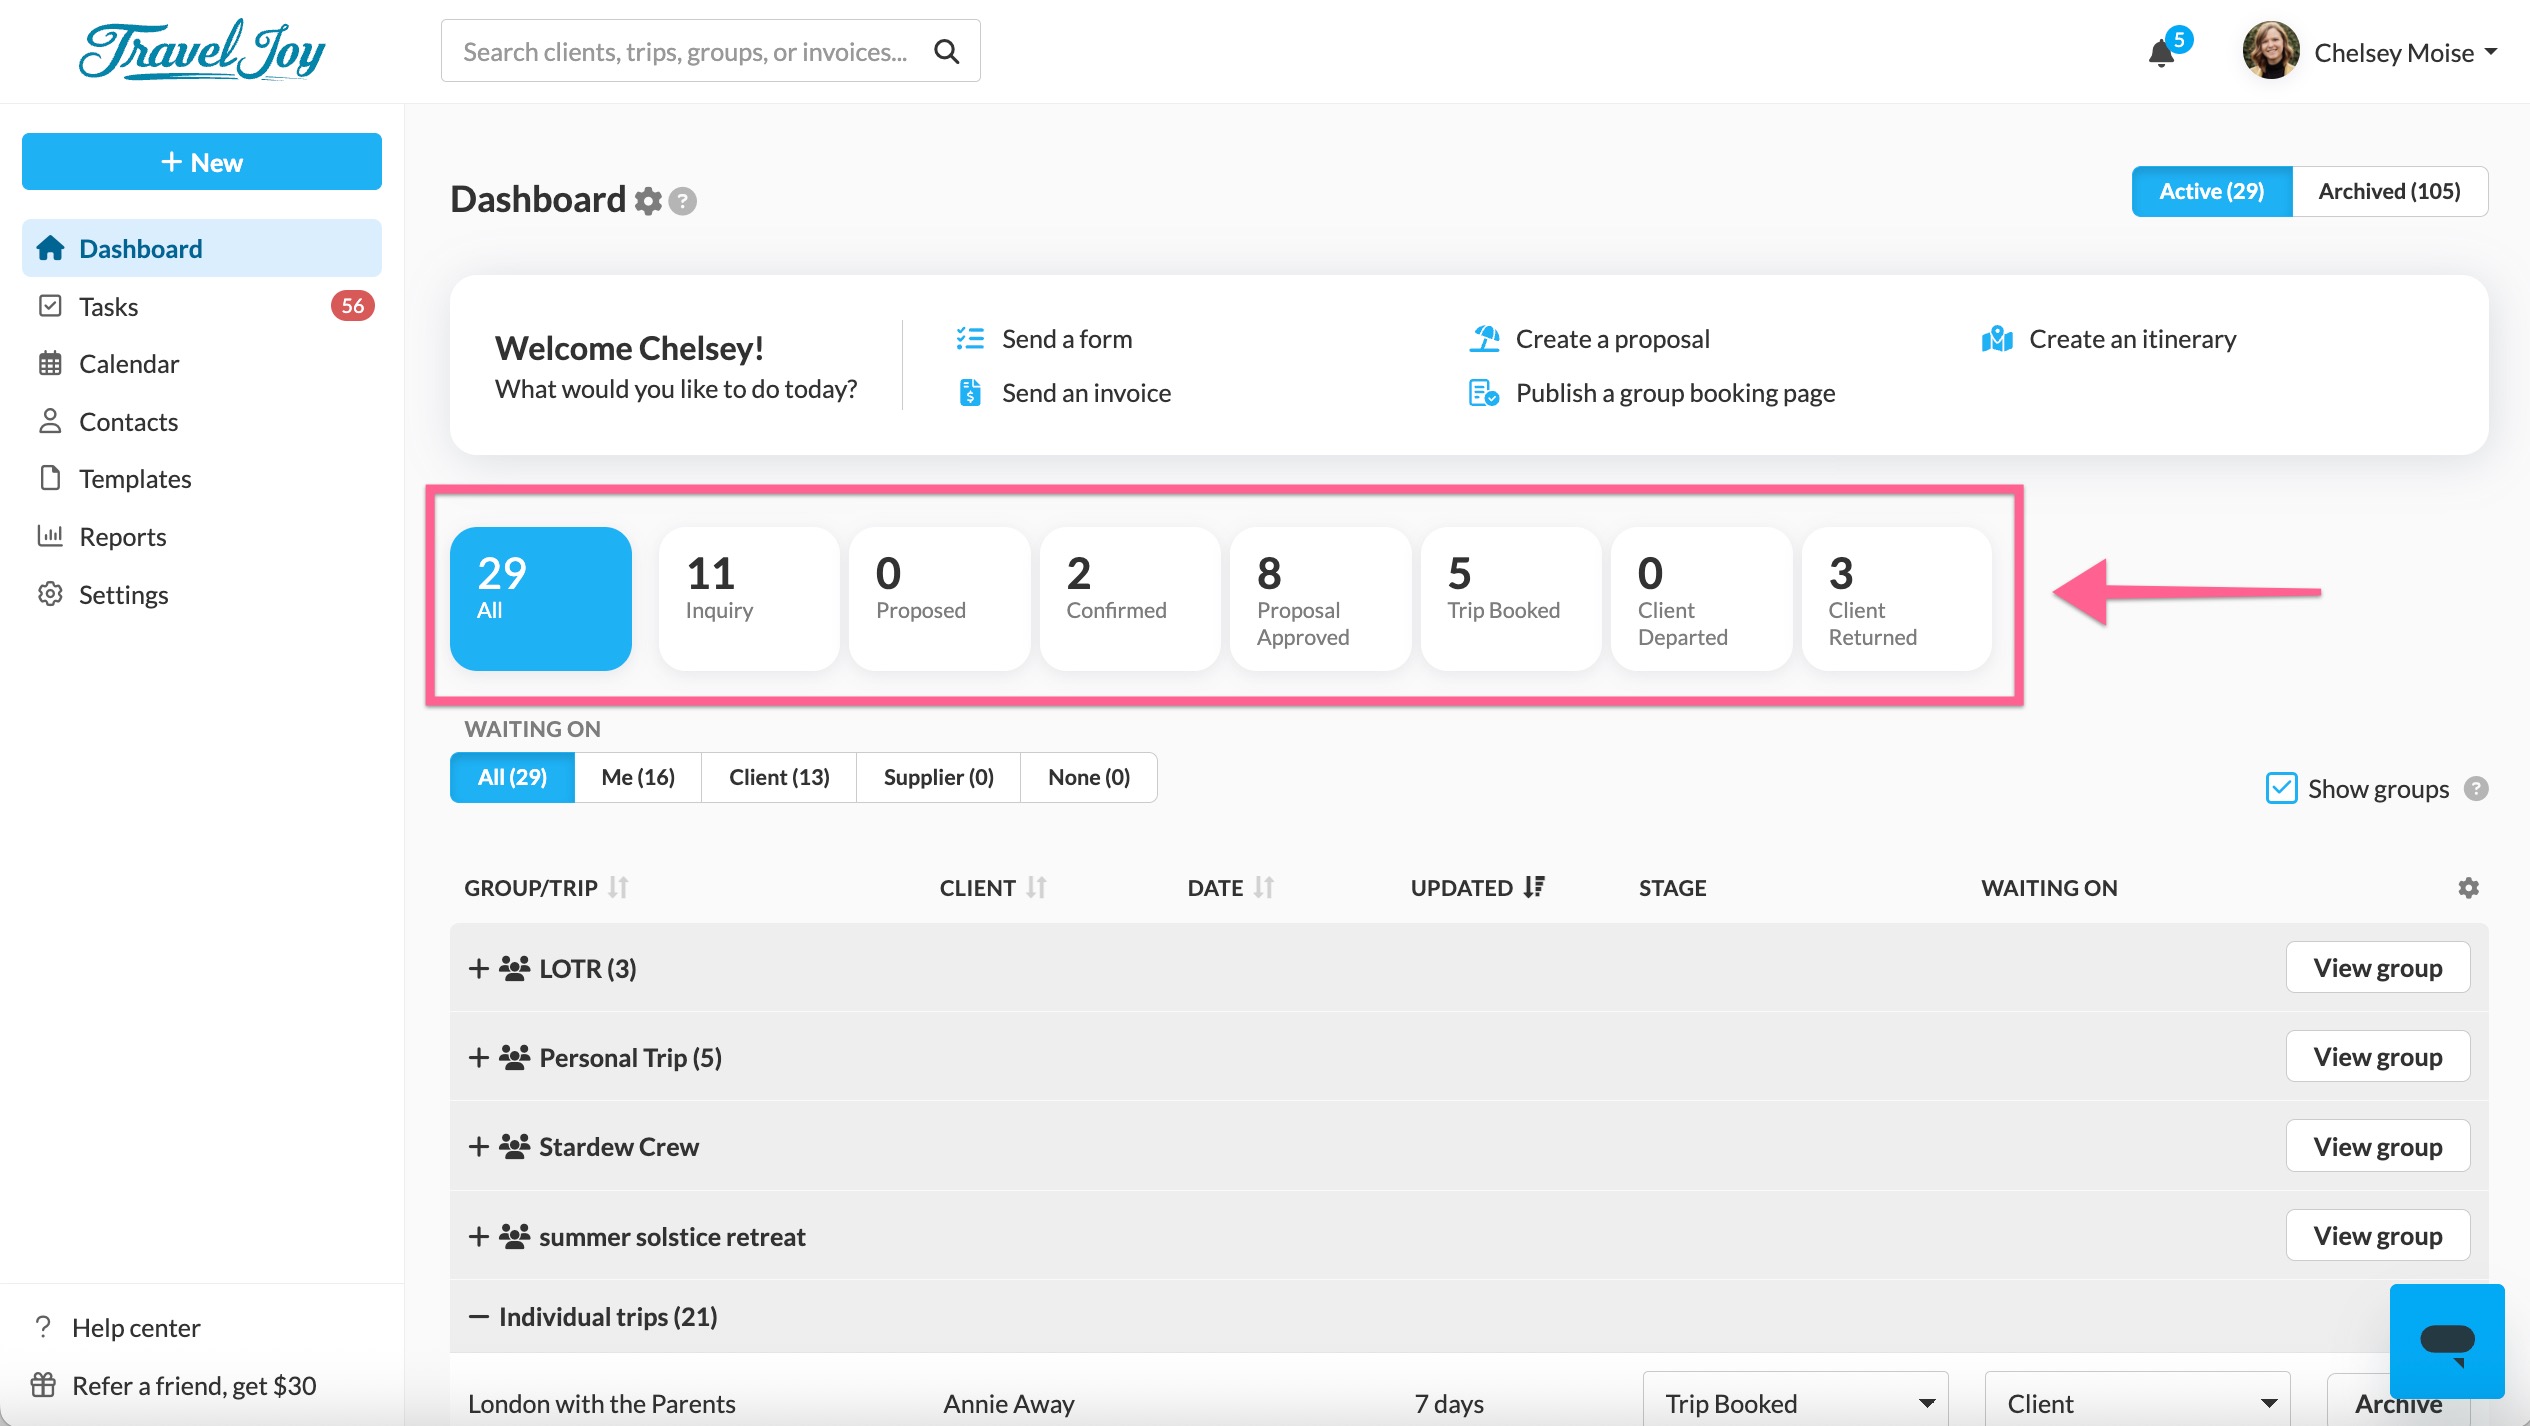Switch to Archived (105) trips

pyautogui.click(x=2388, y=191)
